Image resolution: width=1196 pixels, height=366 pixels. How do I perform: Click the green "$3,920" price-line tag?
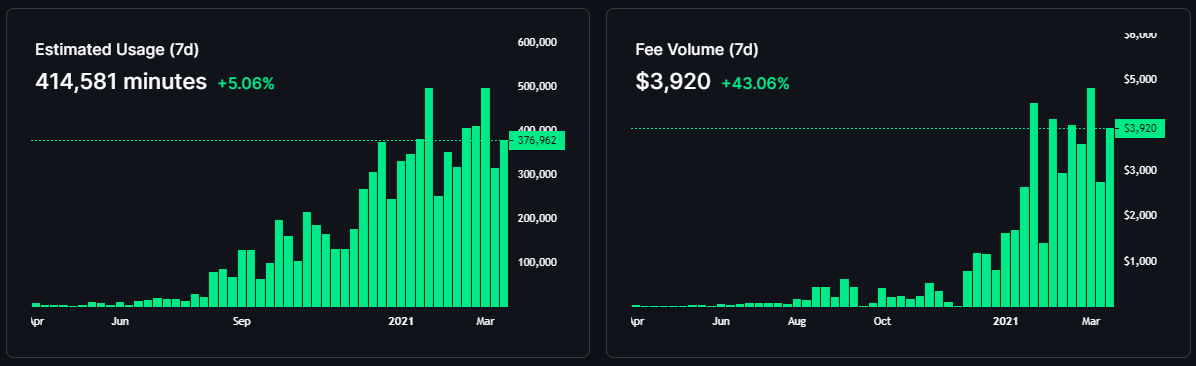coord(1140,128)
